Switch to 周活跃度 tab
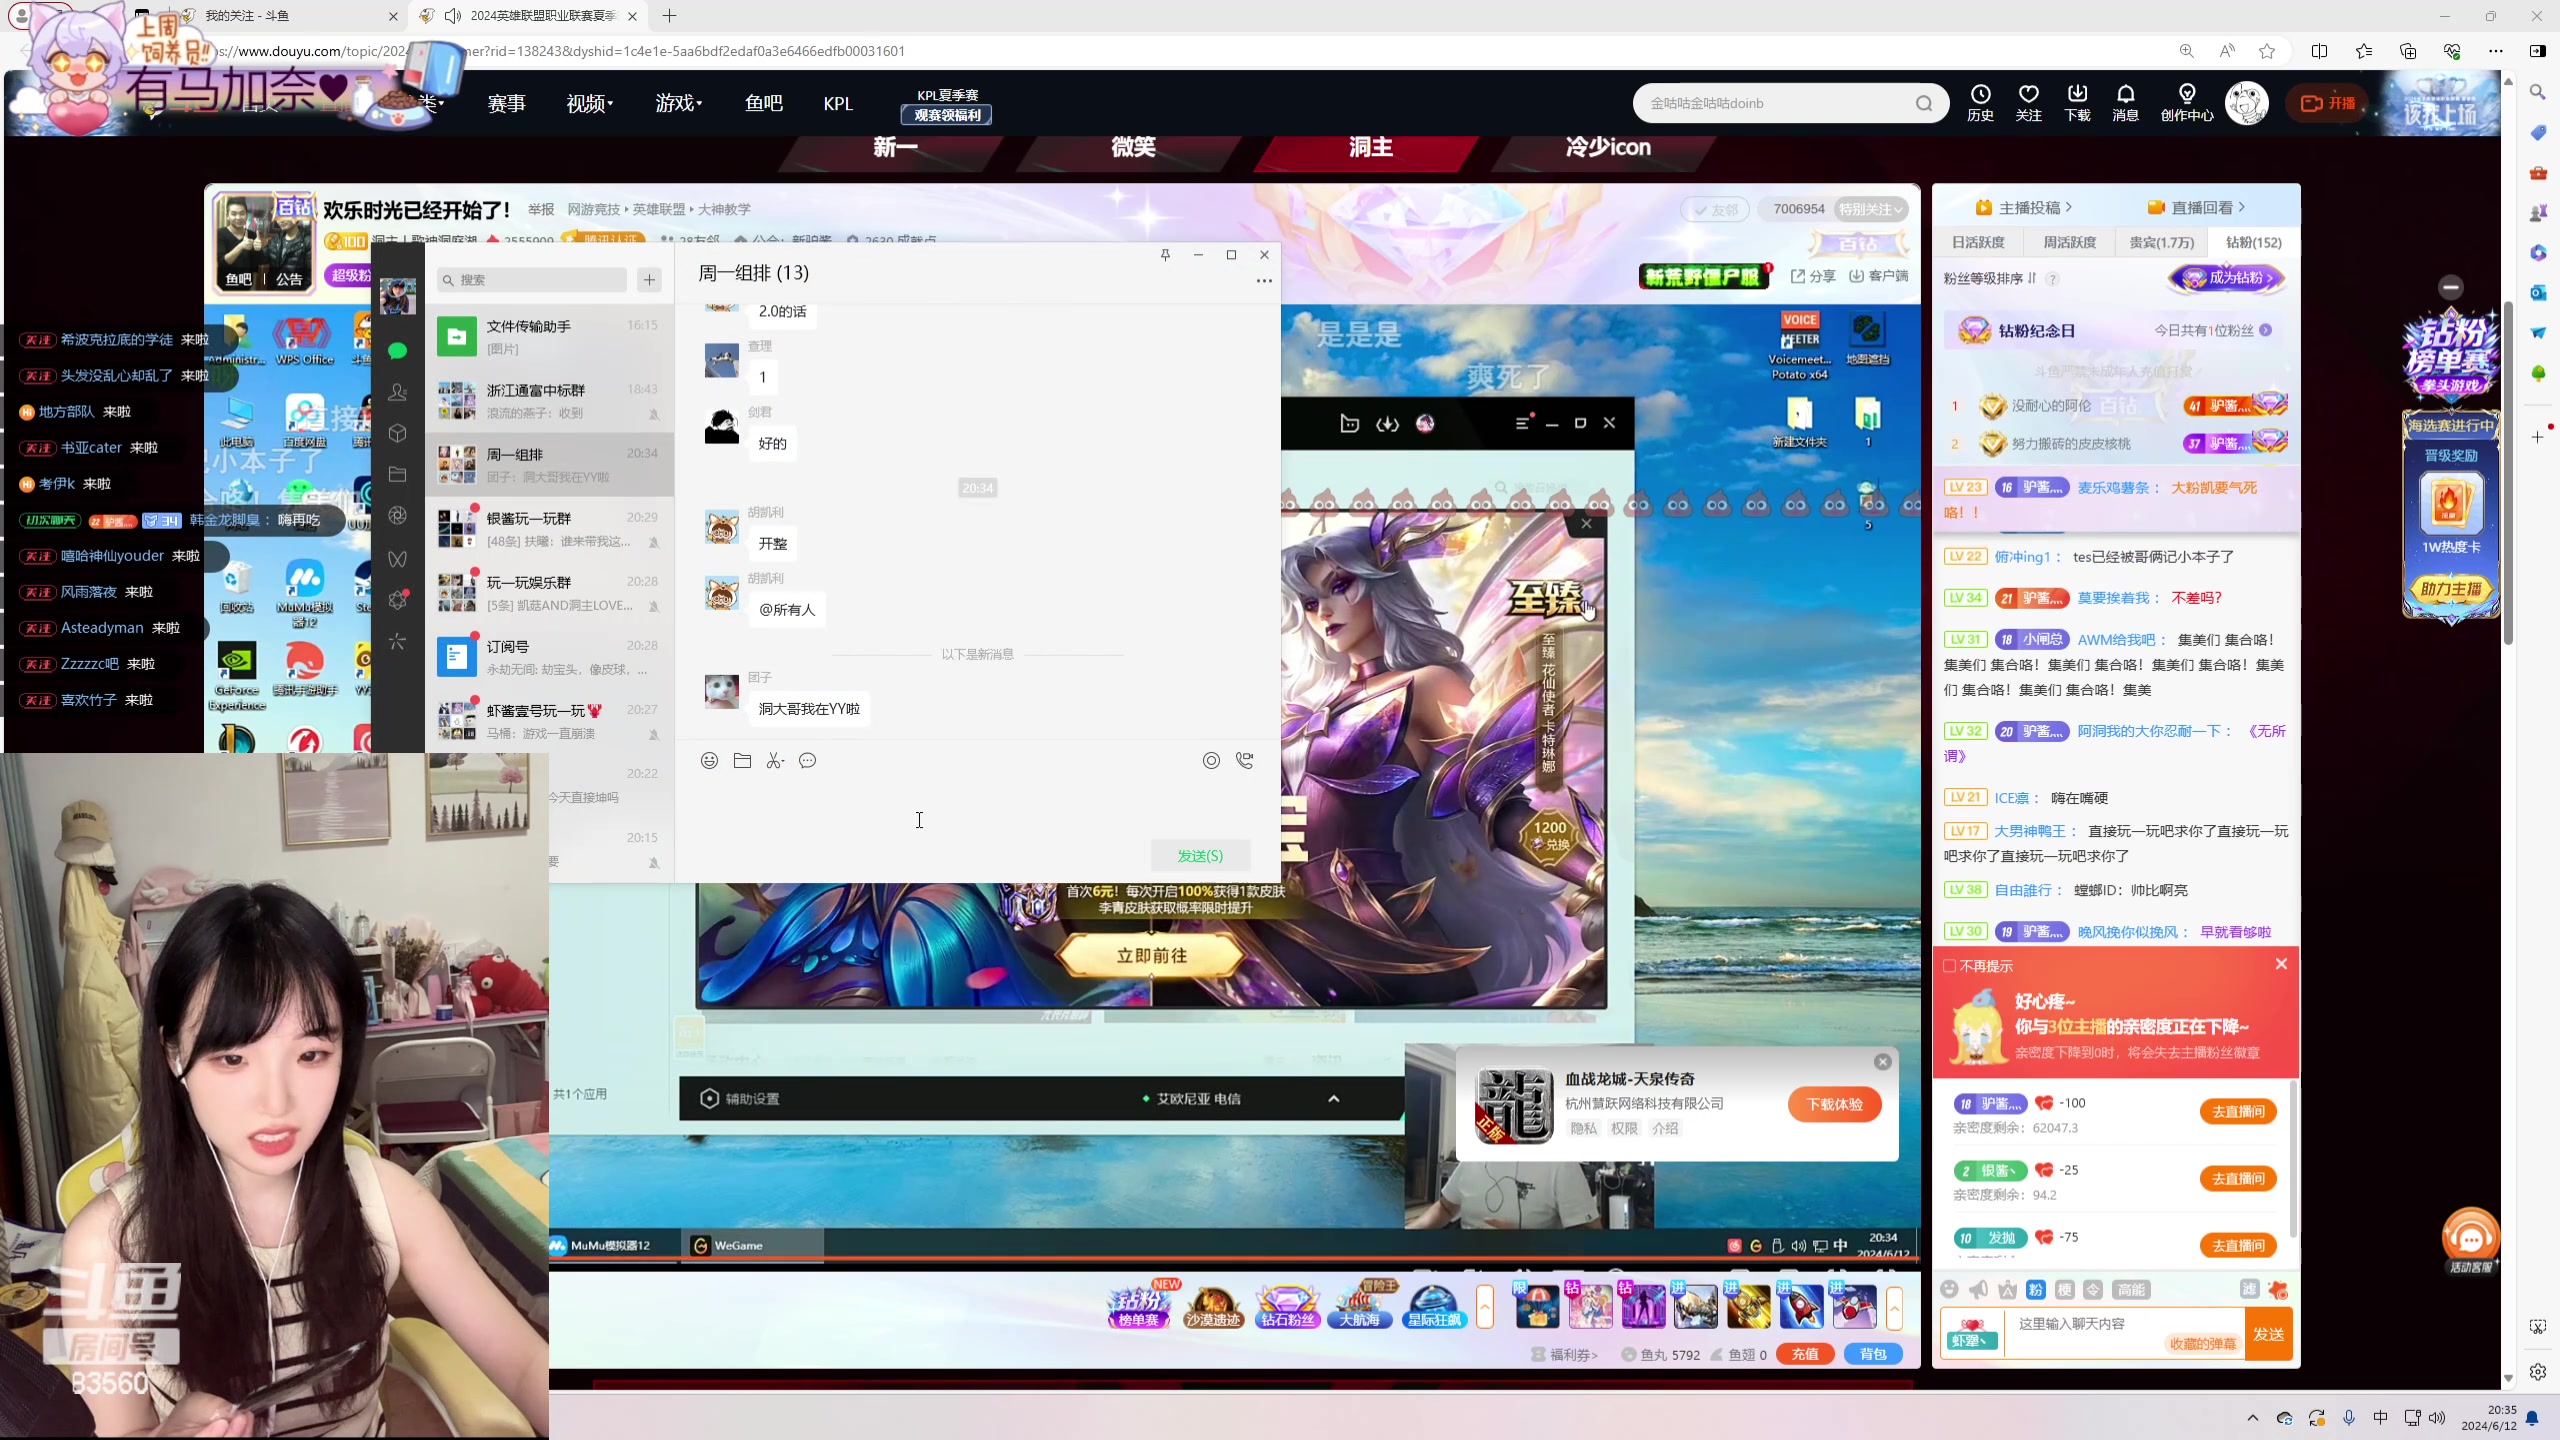This screenshot has width=2560, height=1440. point(2069,243)
